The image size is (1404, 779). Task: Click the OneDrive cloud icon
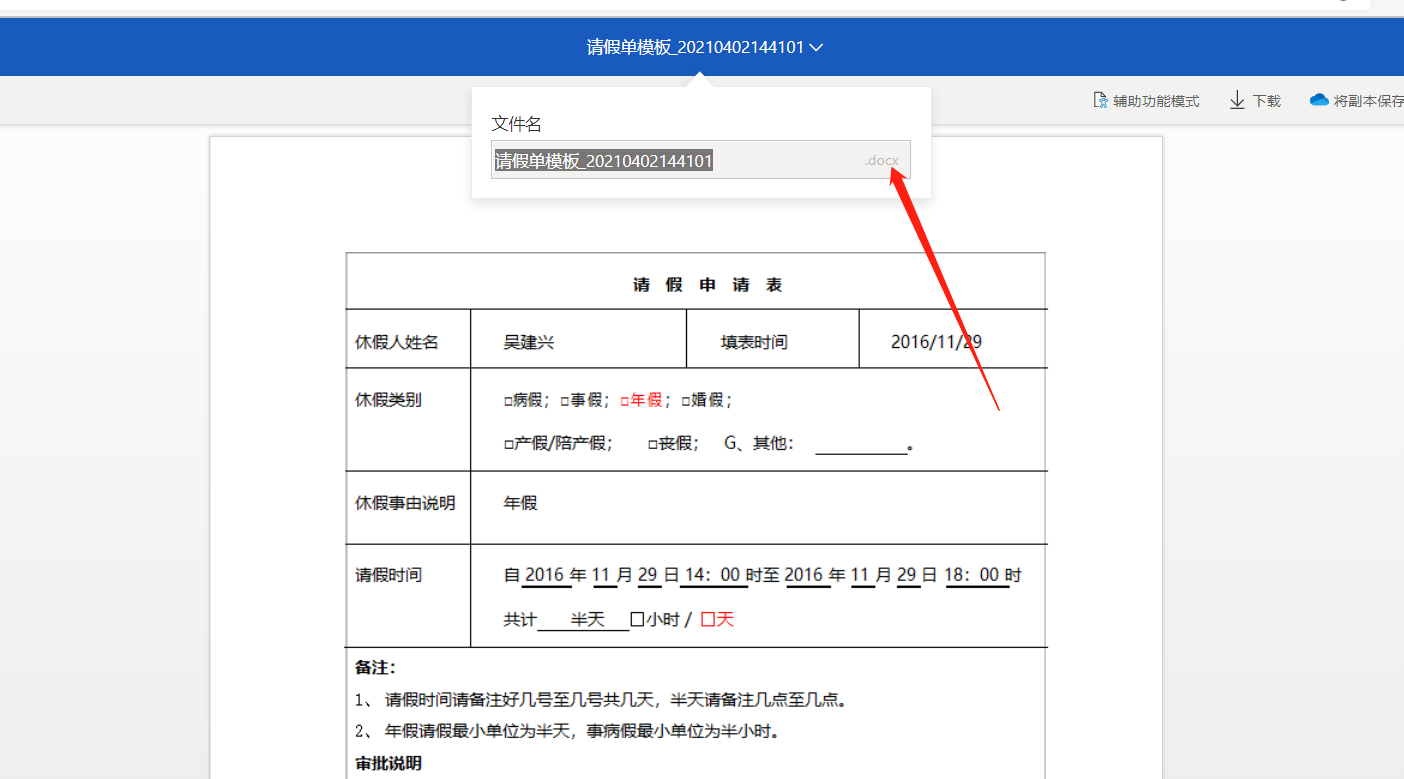coord(1320,98)
